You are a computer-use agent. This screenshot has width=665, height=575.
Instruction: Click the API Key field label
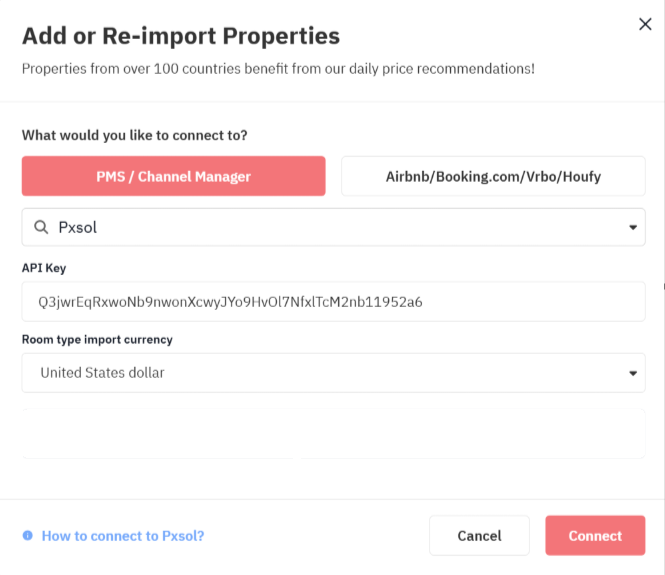click(44, 268)
